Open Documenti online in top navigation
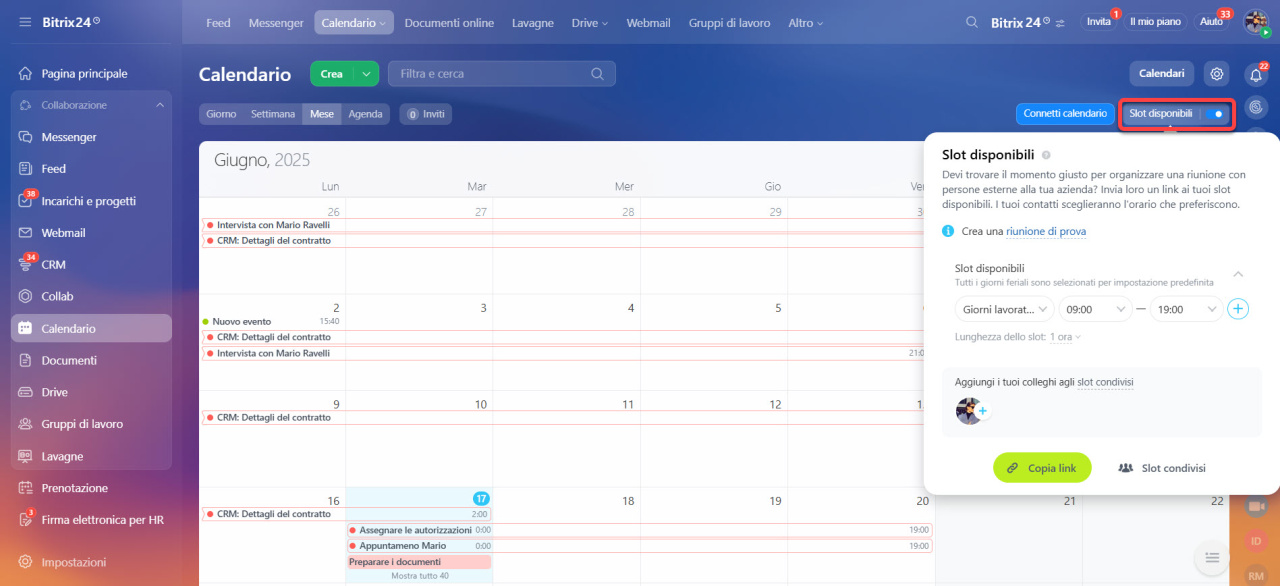The width and height of the screenshot is (1280, 586). (x=449, y=22)
